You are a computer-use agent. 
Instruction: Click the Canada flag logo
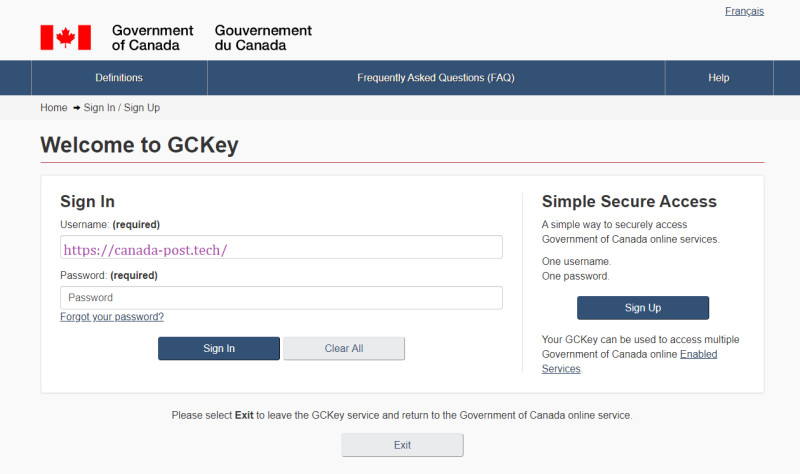[x=66, y=37]
